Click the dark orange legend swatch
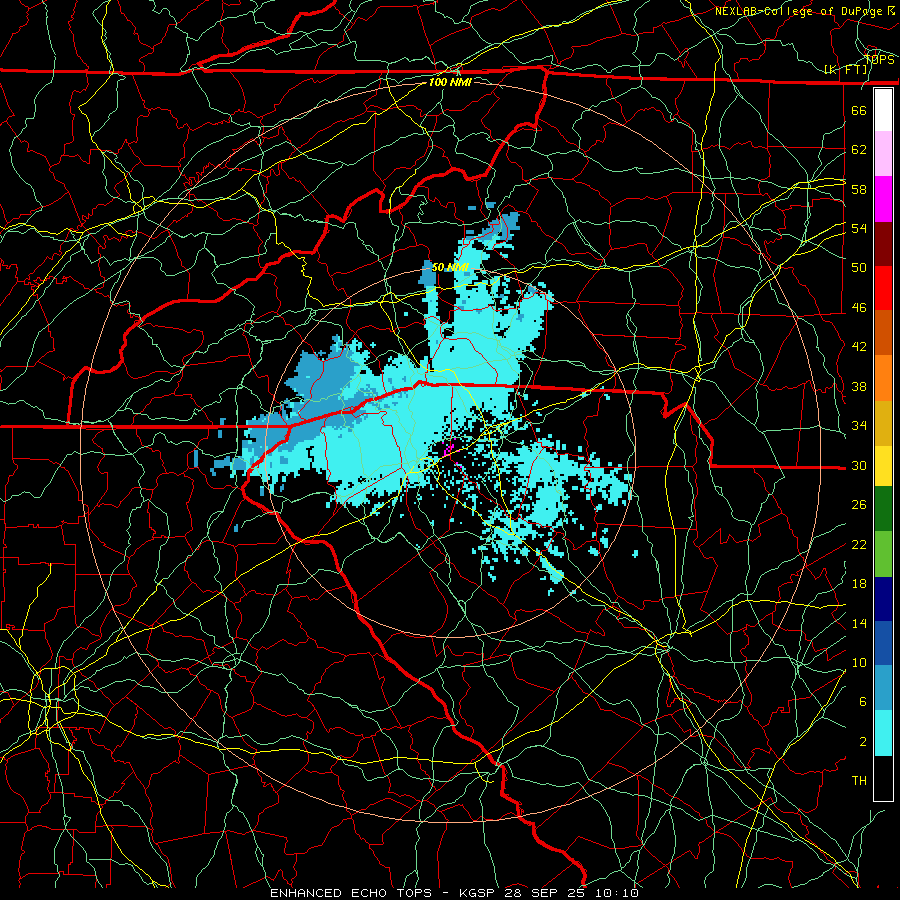Viewport: 900px width, 900px height. tap(883, 333)
